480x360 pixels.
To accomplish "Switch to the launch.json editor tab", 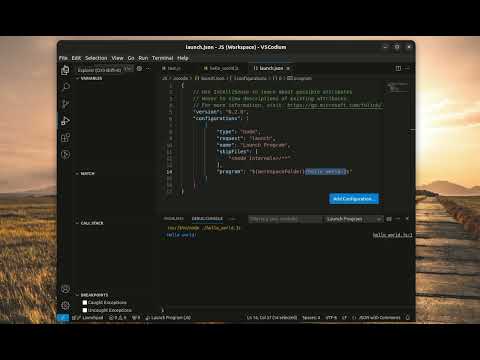I will (x=271, y=68).
